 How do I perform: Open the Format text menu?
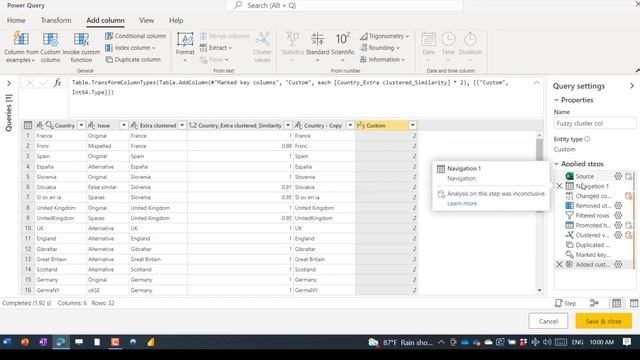click(x=185, y=47)
